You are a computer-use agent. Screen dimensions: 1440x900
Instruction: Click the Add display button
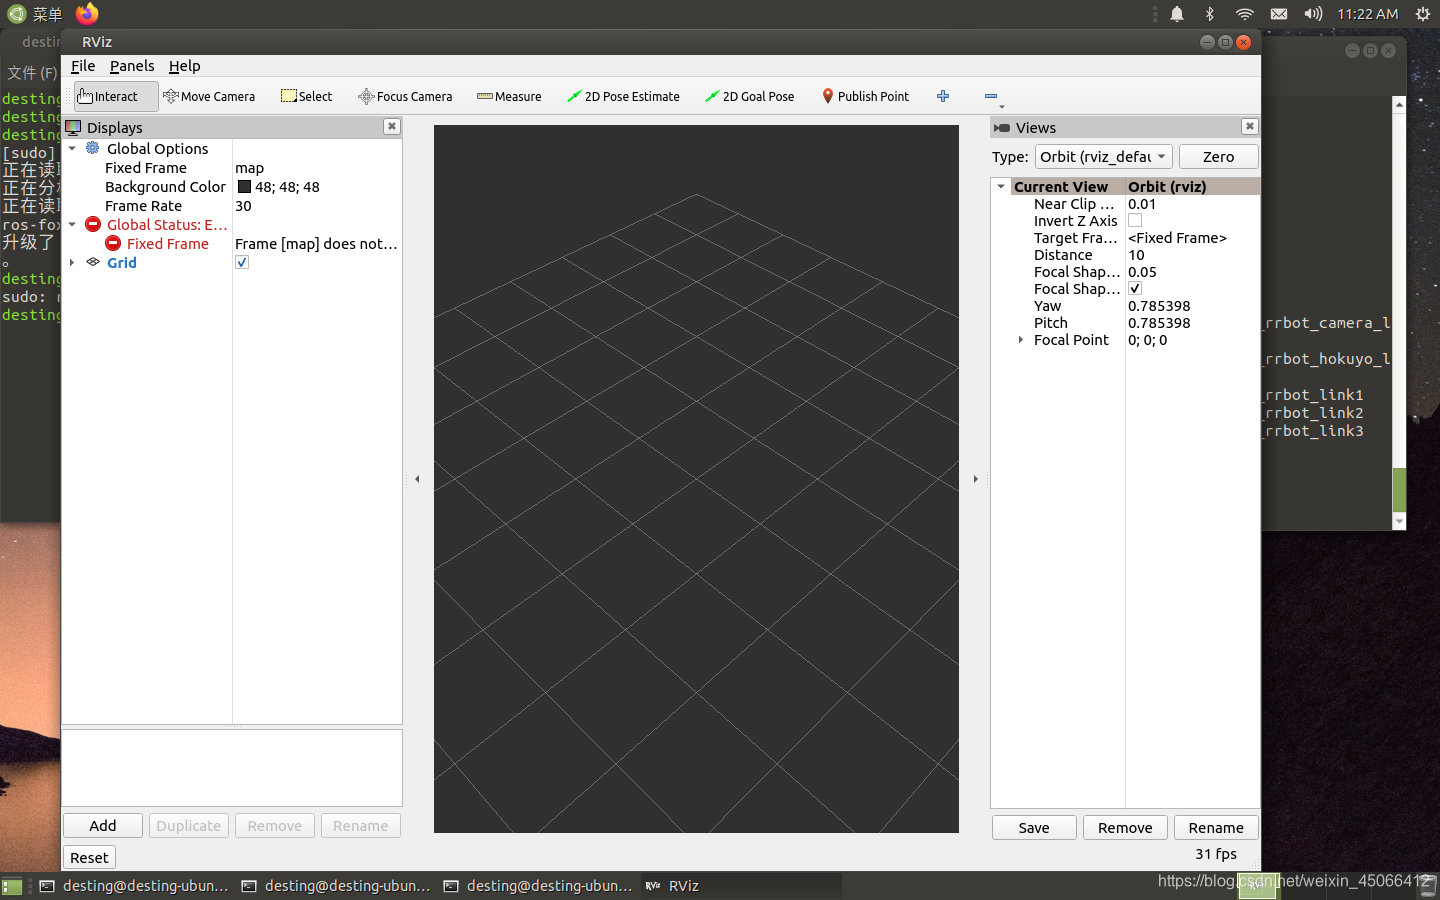pos(103,825)
